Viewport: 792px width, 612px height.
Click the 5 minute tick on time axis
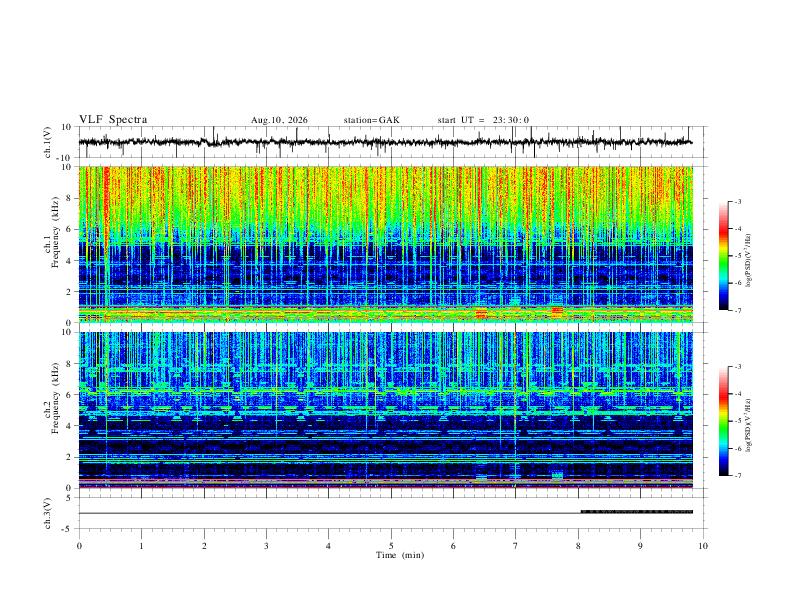(391, 546)
